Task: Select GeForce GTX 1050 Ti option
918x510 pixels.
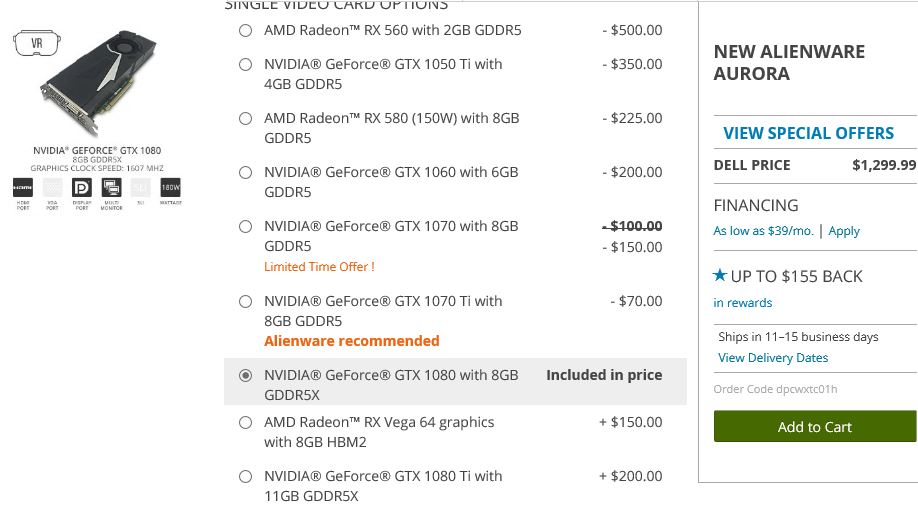Action: click(x=245, y=64)
